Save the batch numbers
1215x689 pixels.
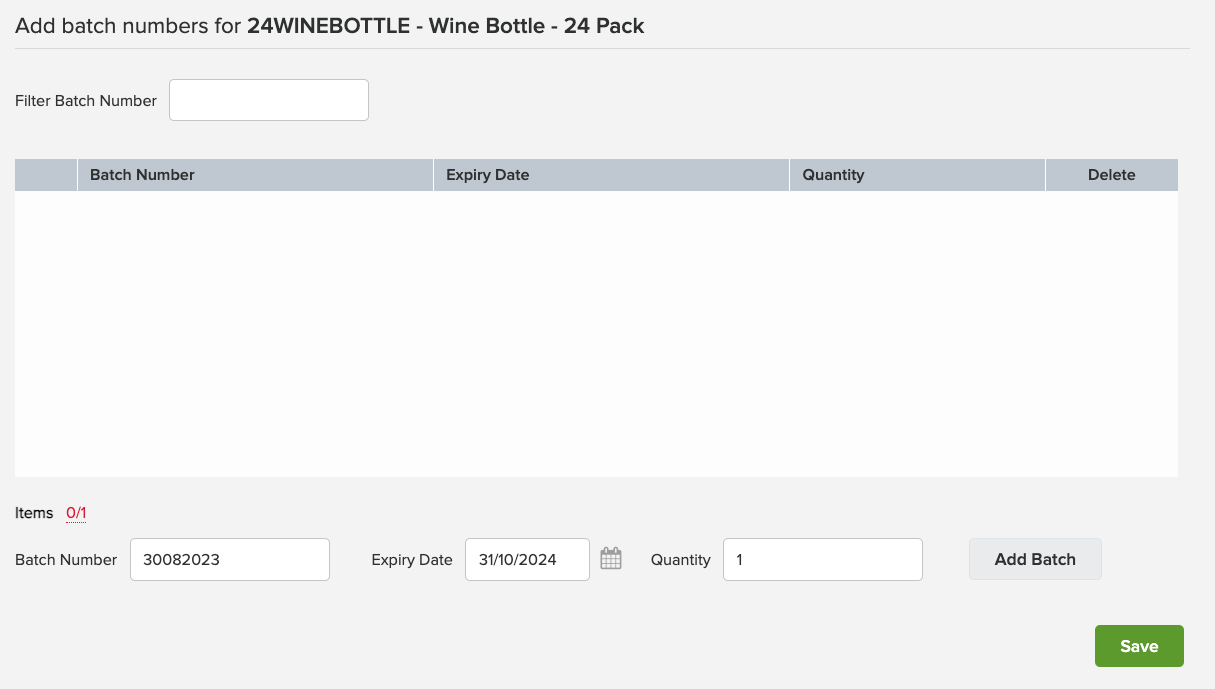coord(1138,645)
